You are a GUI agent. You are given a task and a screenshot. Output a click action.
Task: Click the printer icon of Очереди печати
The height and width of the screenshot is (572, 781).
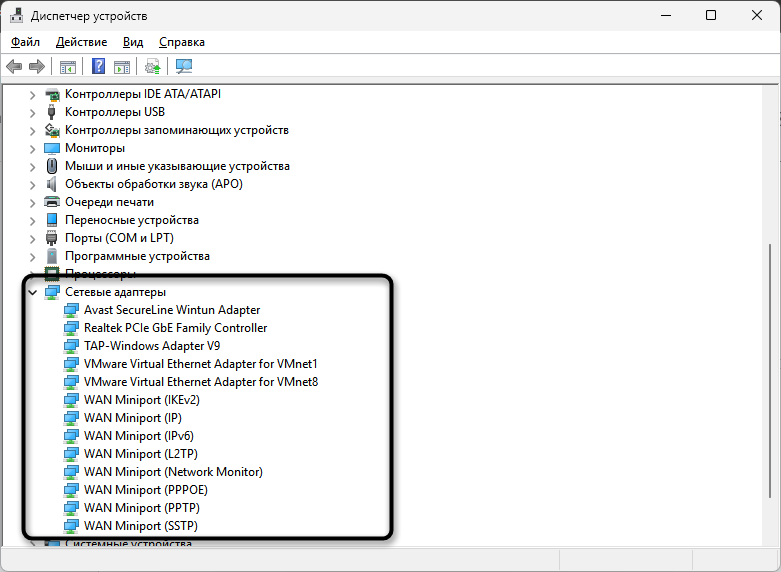coord(52,202)
